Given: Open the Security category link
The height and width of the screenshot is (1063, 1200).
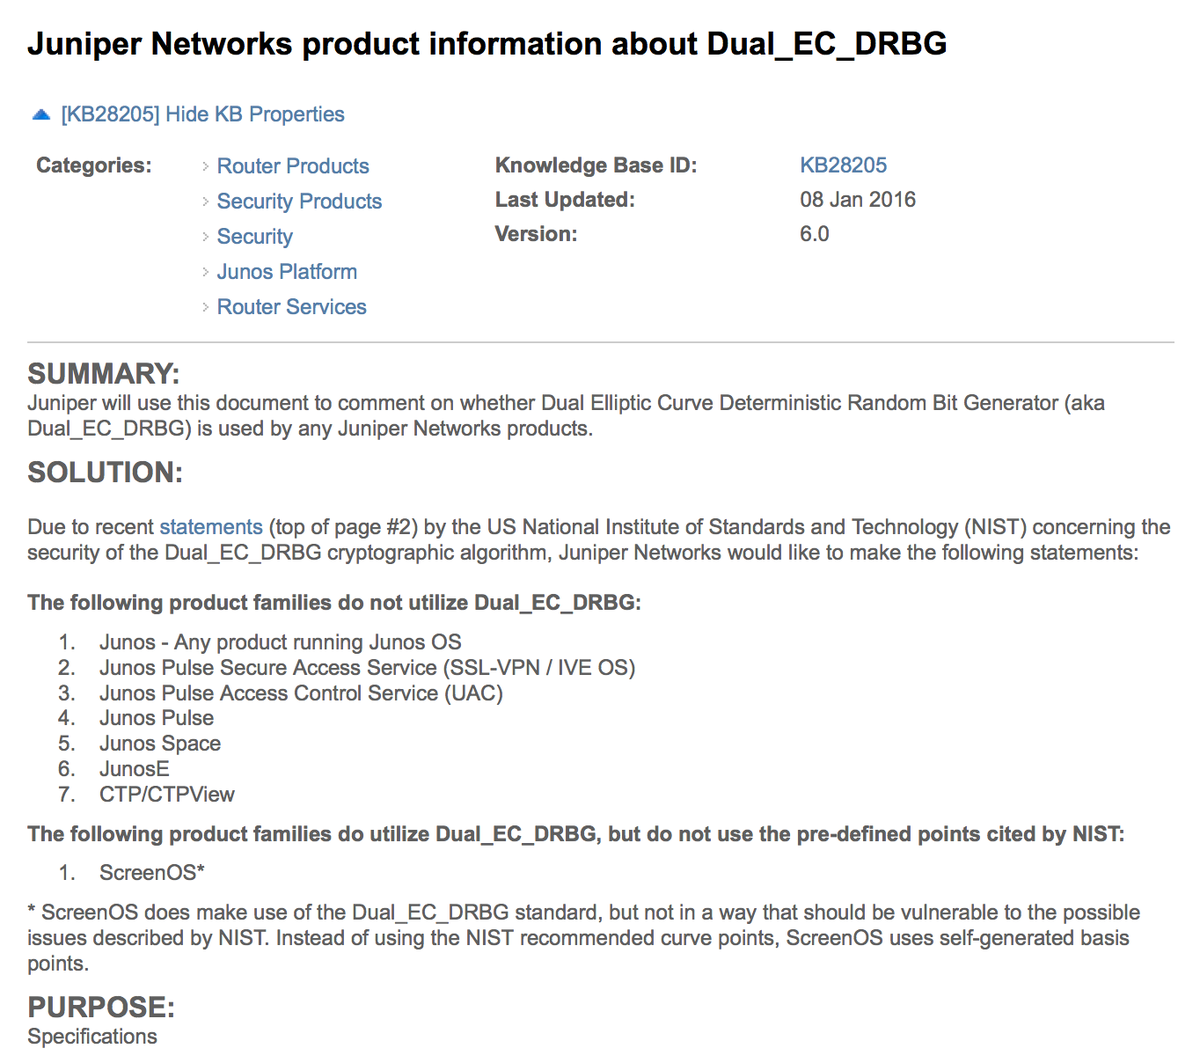Looking at the screenshot, I should pyautogui.click(x=255, y=237).
